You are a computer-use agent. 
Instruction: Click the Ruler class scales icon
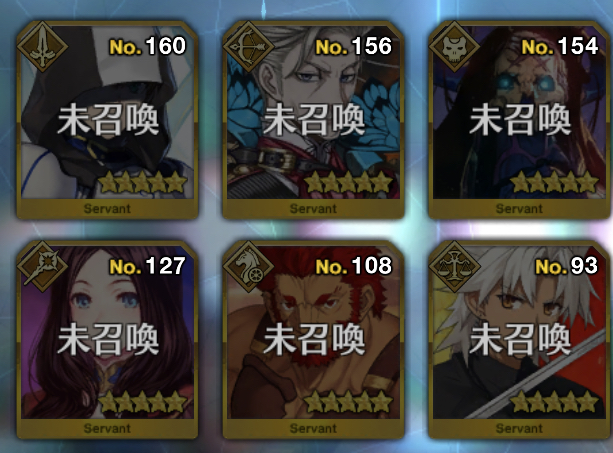click(454, 267)
